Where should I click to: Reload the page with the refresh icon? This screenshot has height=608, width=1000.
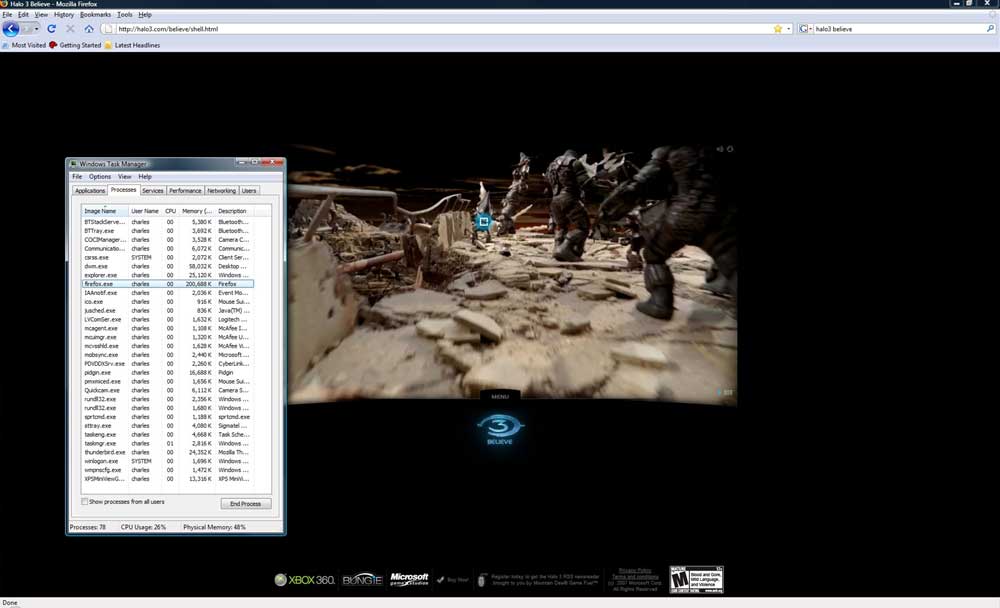click(x=52, y=29)
